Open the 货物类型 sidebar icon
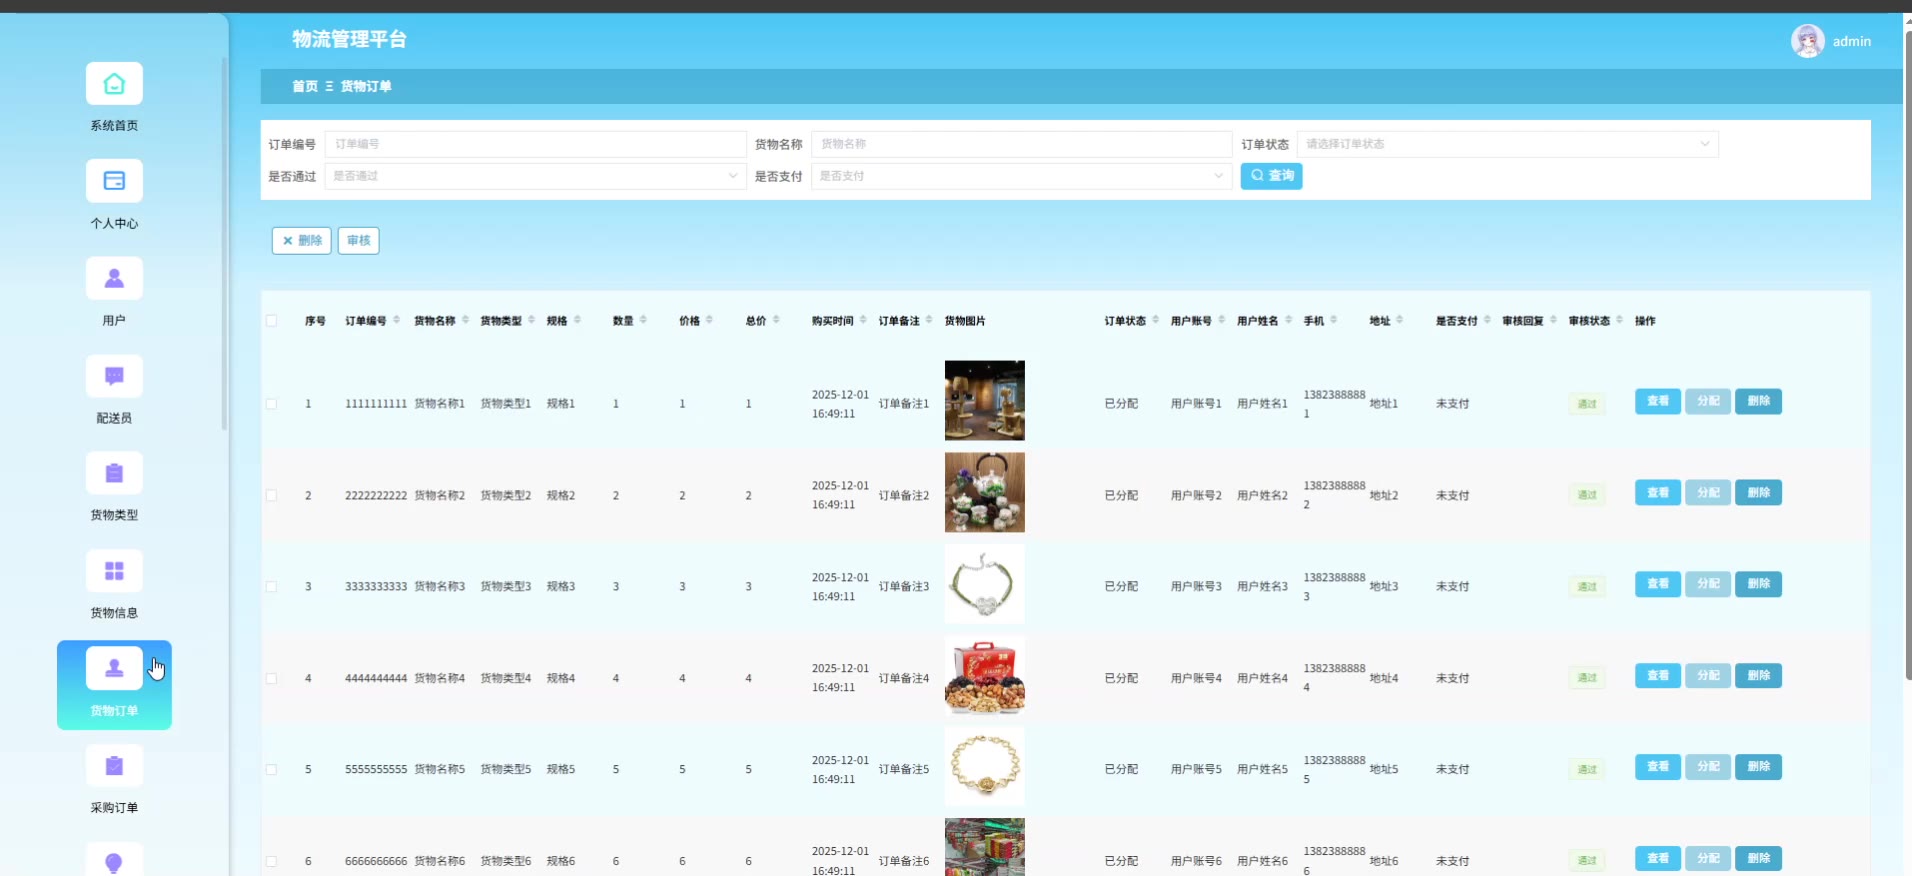Viewport: 1912px width, 876px height. click(x=114, y=473)
